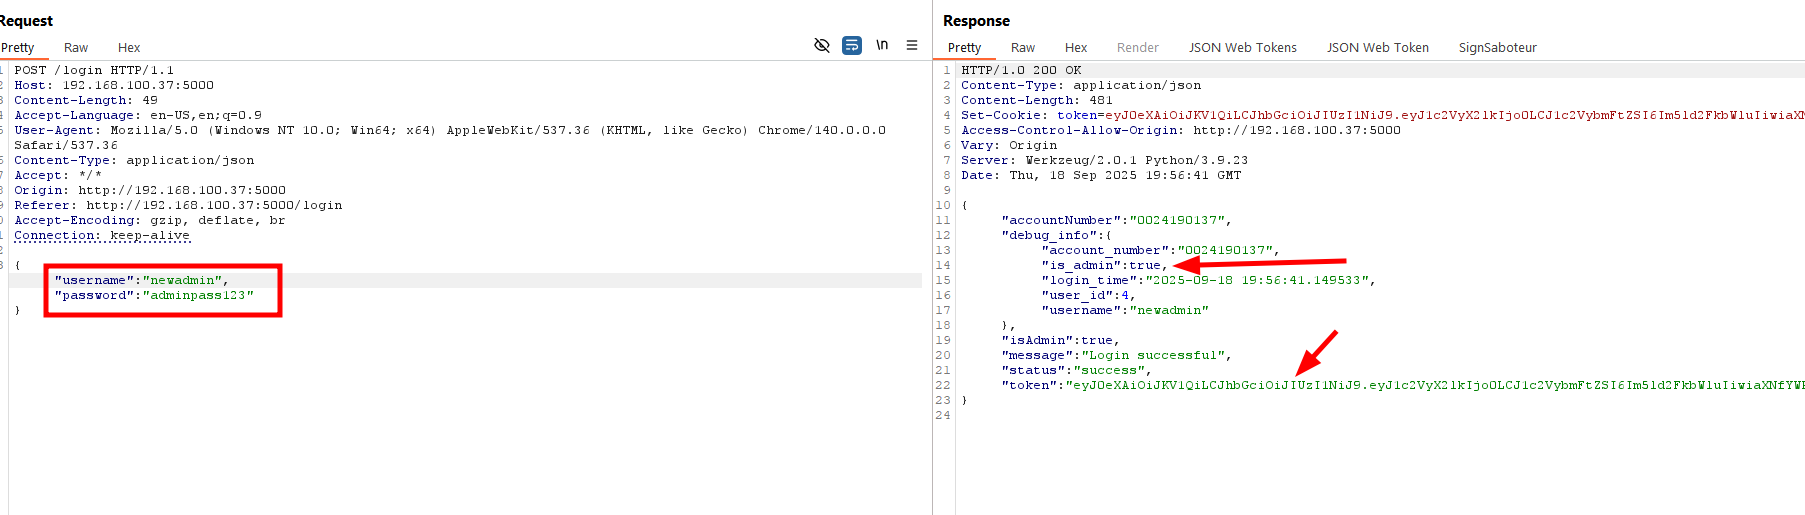The image size is (1805, 515).
Task: Click the "newadmin" username value in request body
Action: coord(184,281)
